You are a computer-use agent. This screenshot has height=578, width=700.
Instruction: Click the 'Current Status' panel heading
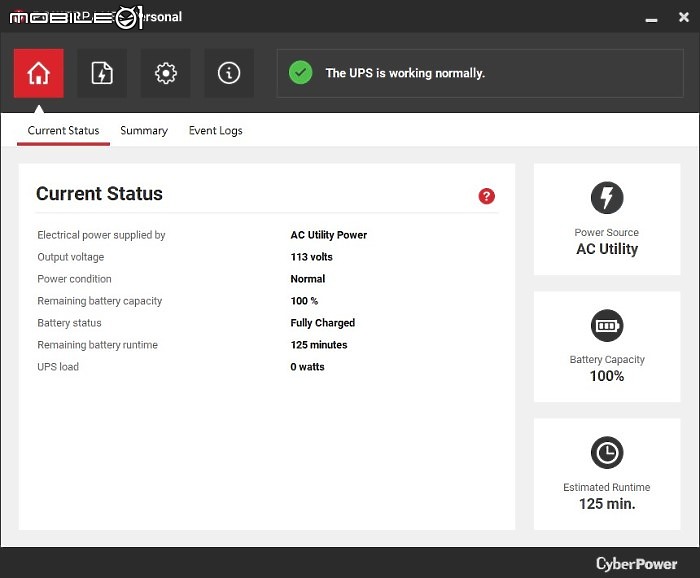click(99, 194)
